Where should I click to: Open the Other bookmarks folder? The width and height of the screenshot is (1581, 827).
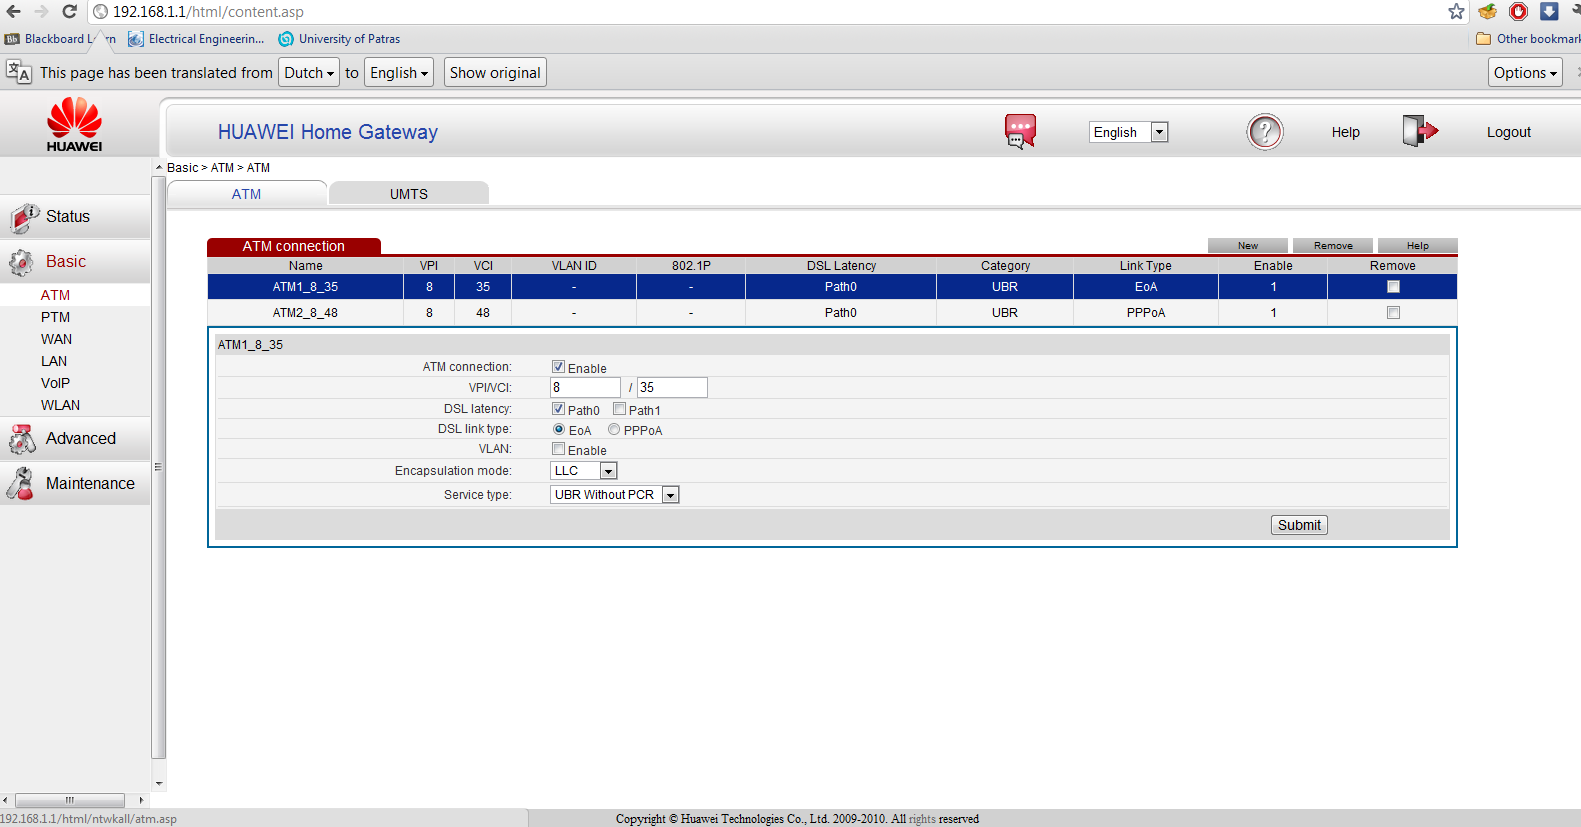[x=1528, y=39]
